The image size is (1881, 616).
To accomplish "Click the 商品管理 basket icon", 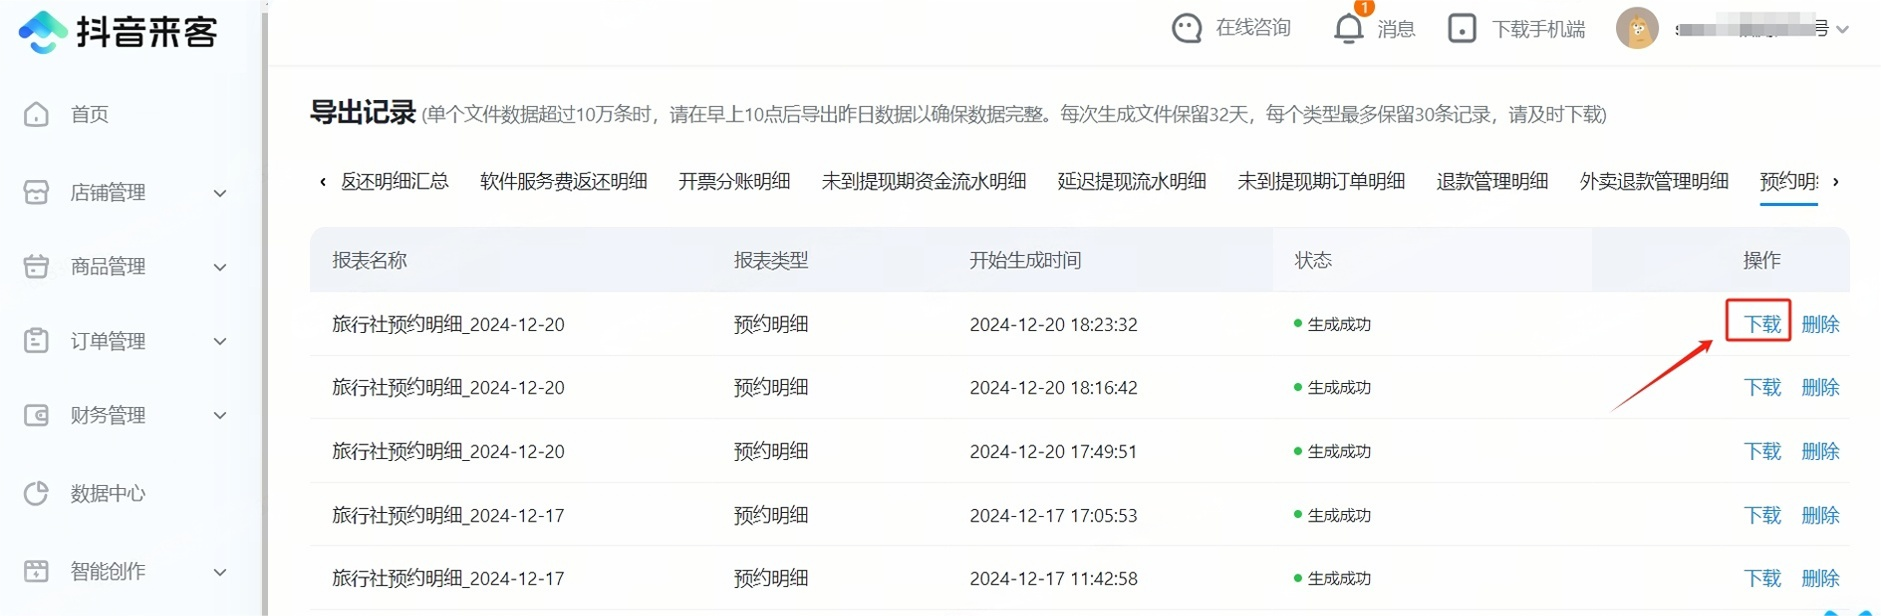I will pos(36,267).
